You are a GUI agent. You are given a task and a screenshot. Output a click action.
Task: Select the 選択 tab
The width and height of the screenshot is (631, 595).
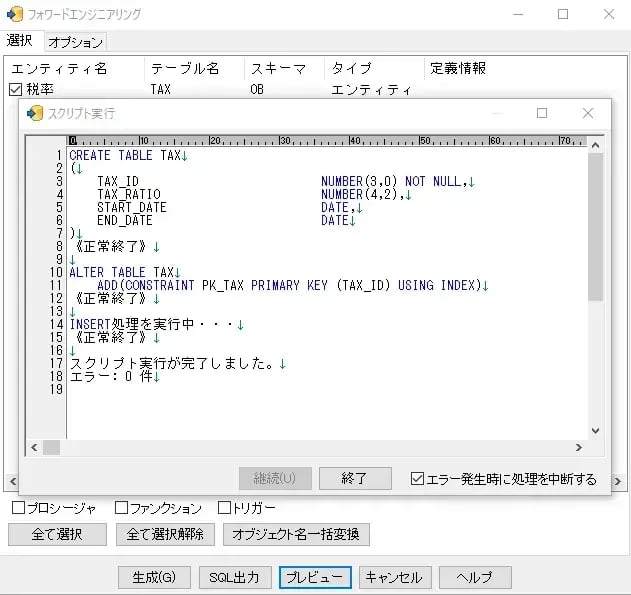point(20,41)
